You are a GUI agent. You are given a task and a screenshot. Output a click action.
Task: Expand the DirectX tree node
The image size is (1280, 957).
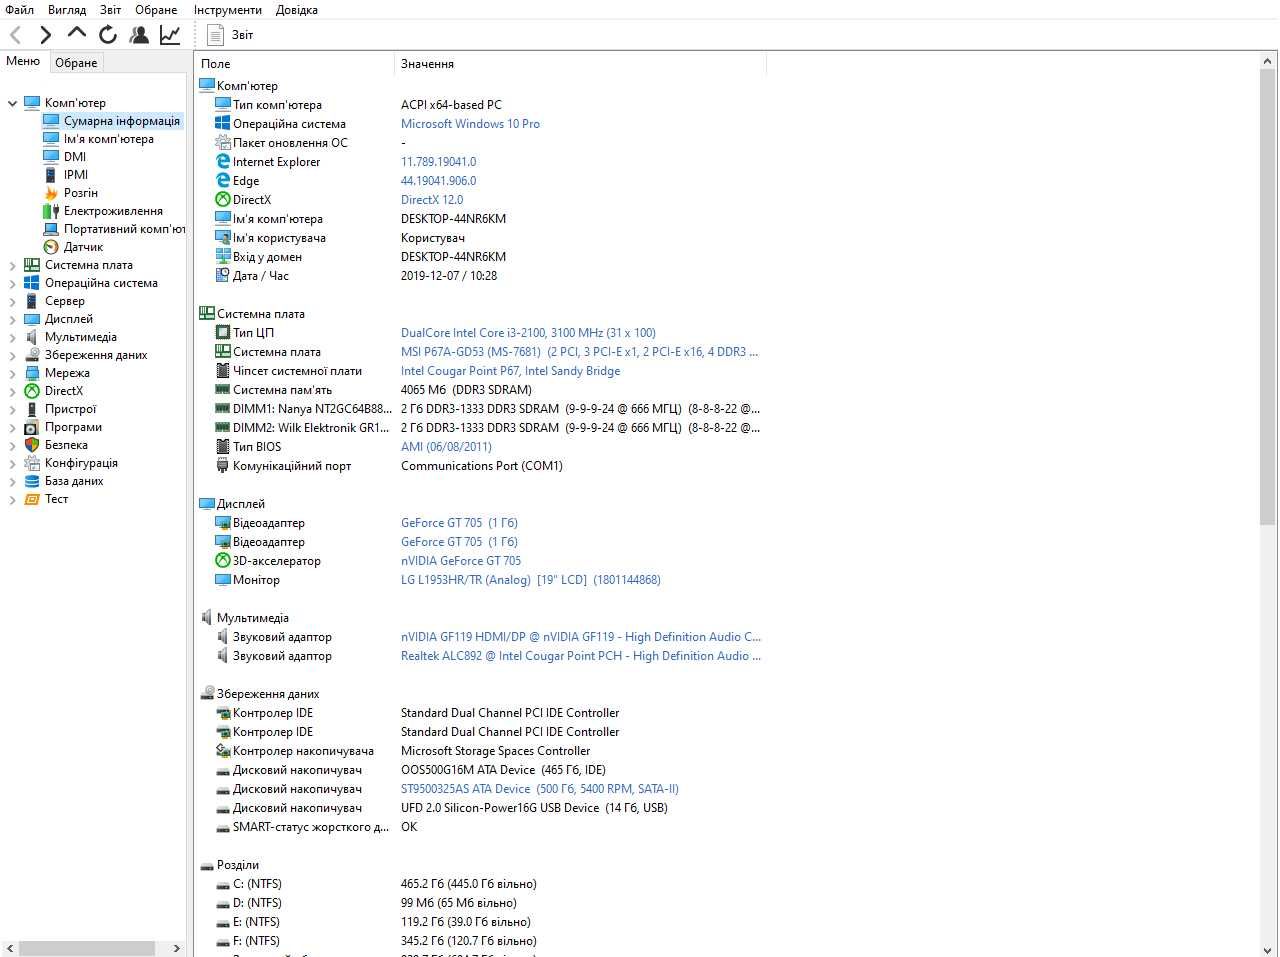[x=12, y=391]
